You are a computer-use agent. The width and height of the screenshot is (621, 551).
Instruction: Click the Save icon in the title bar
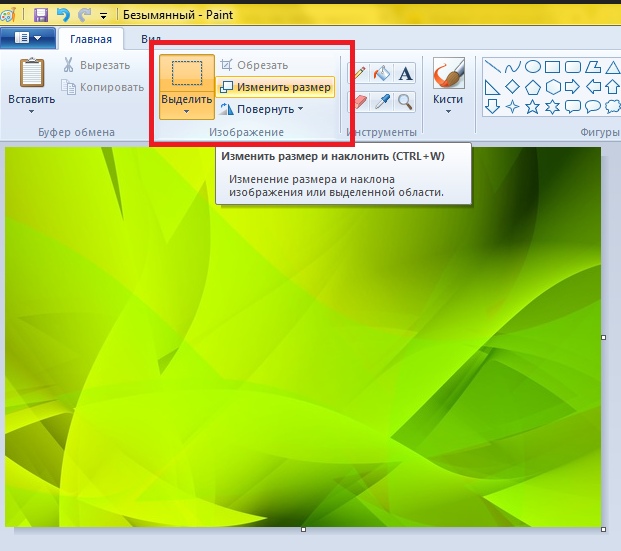pyautogui.click(x=41, y=15)
